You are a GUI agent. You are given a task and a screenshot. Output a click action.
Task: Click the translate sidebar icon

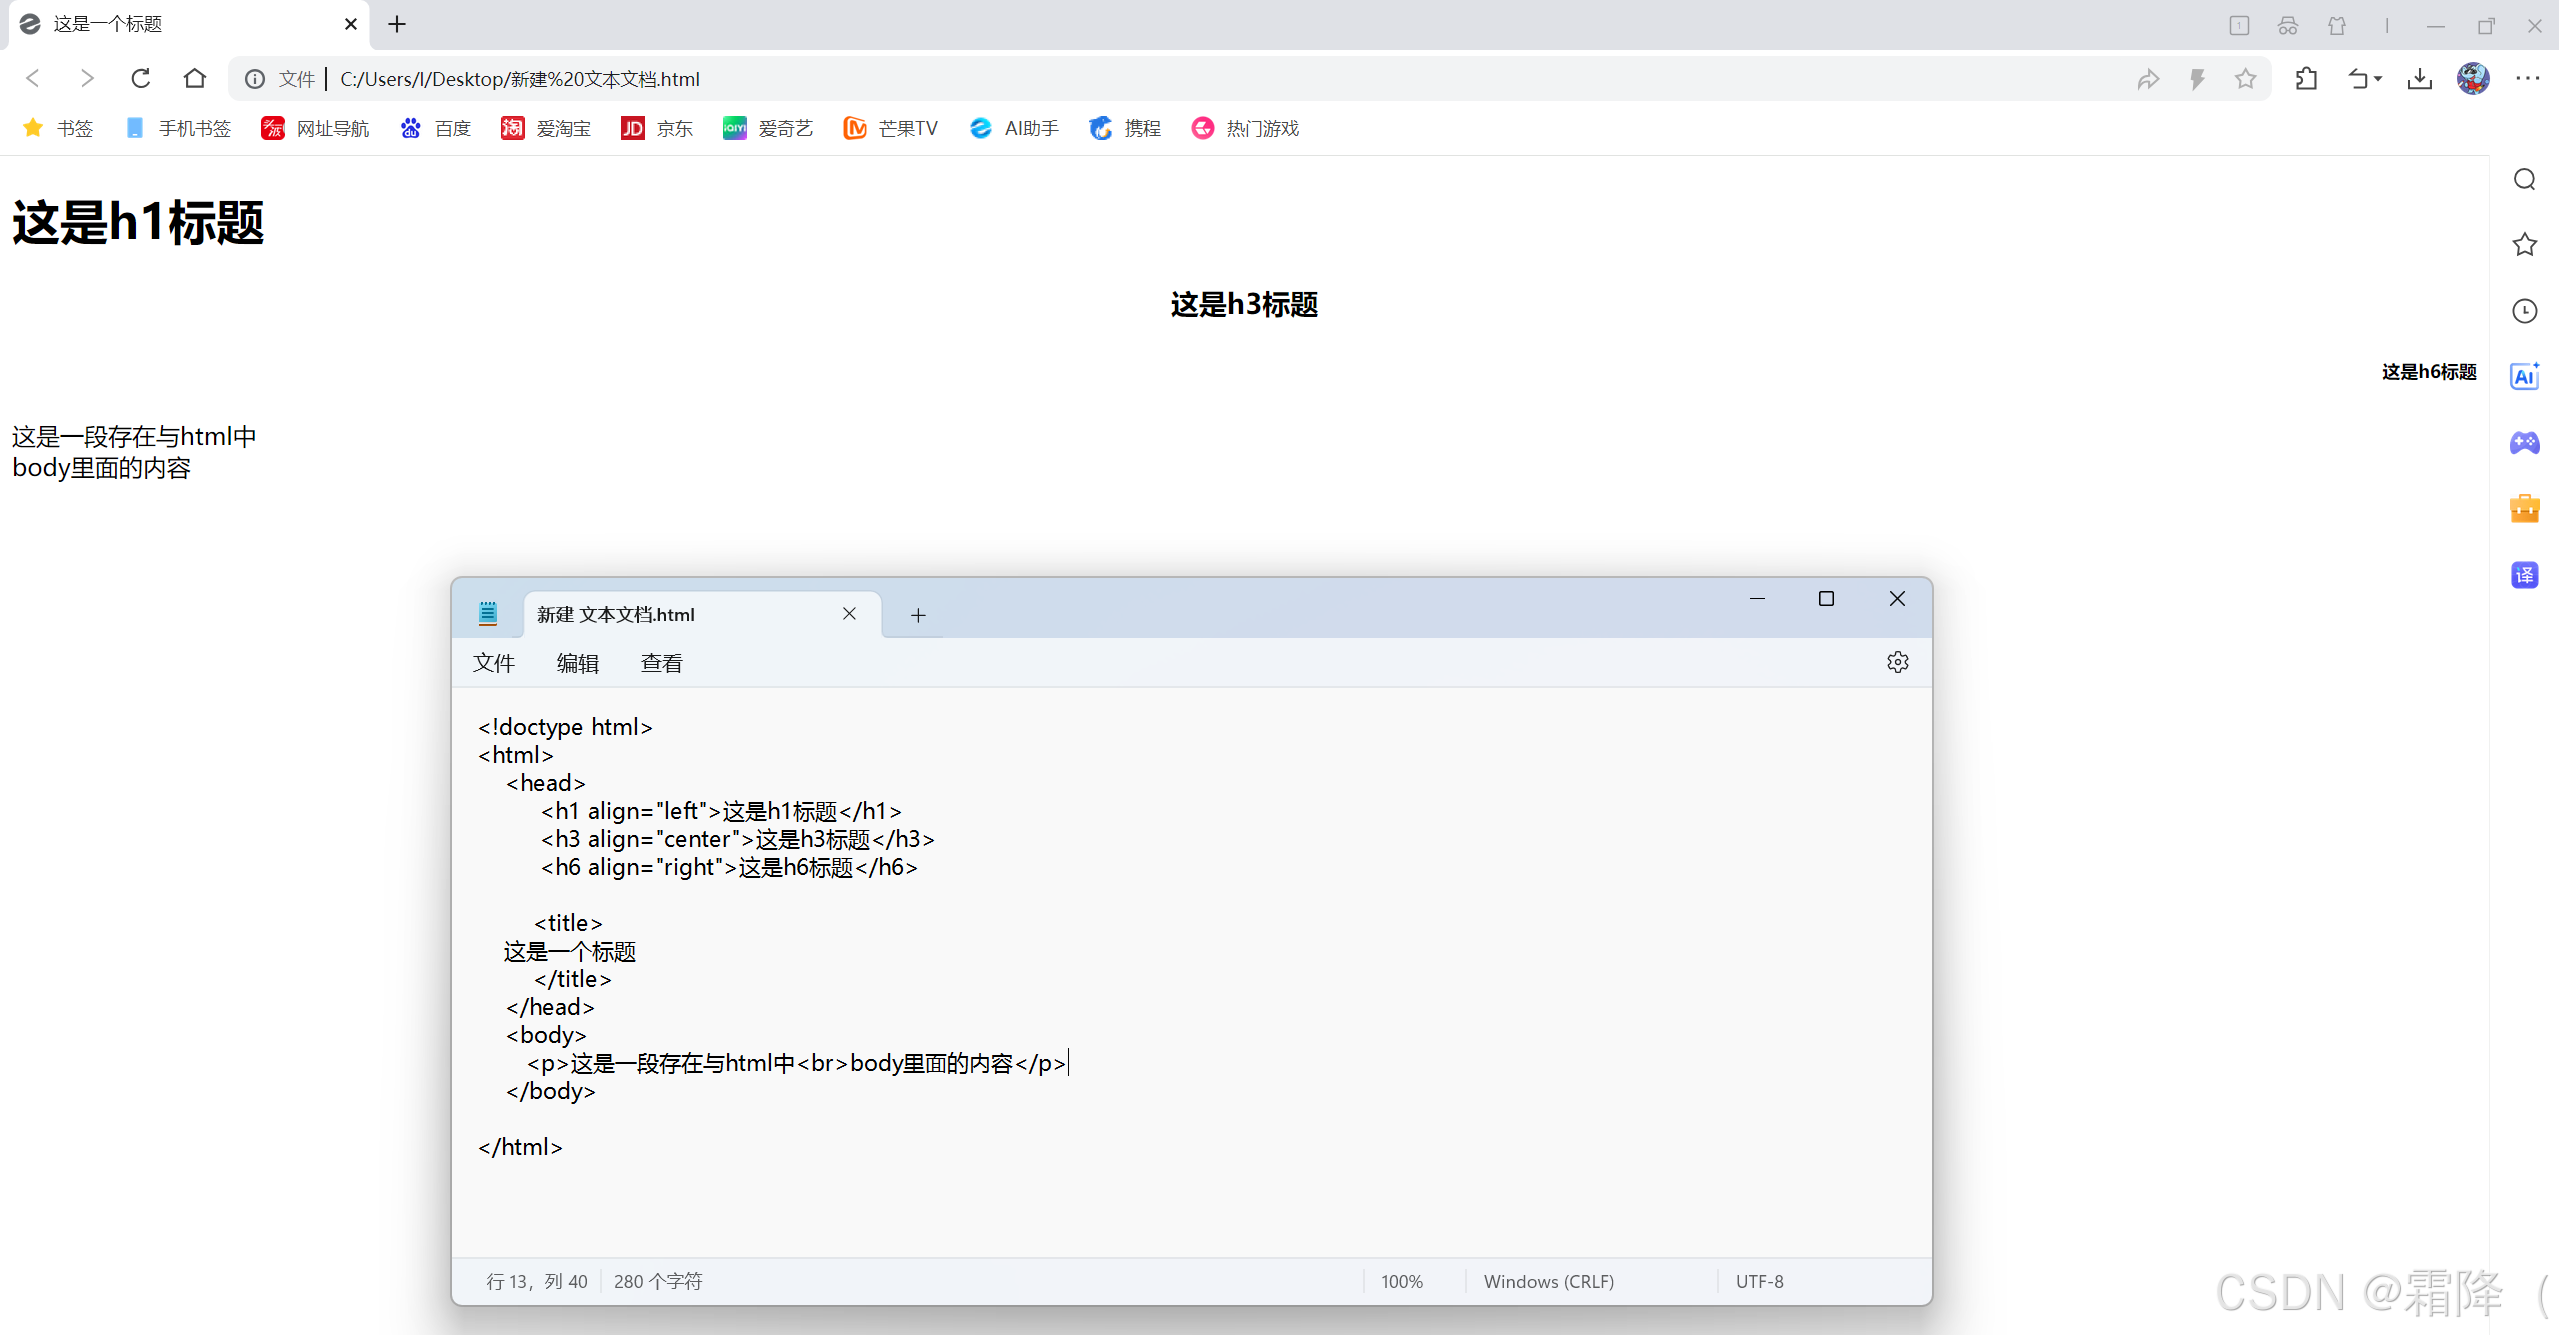point(2524,575)
